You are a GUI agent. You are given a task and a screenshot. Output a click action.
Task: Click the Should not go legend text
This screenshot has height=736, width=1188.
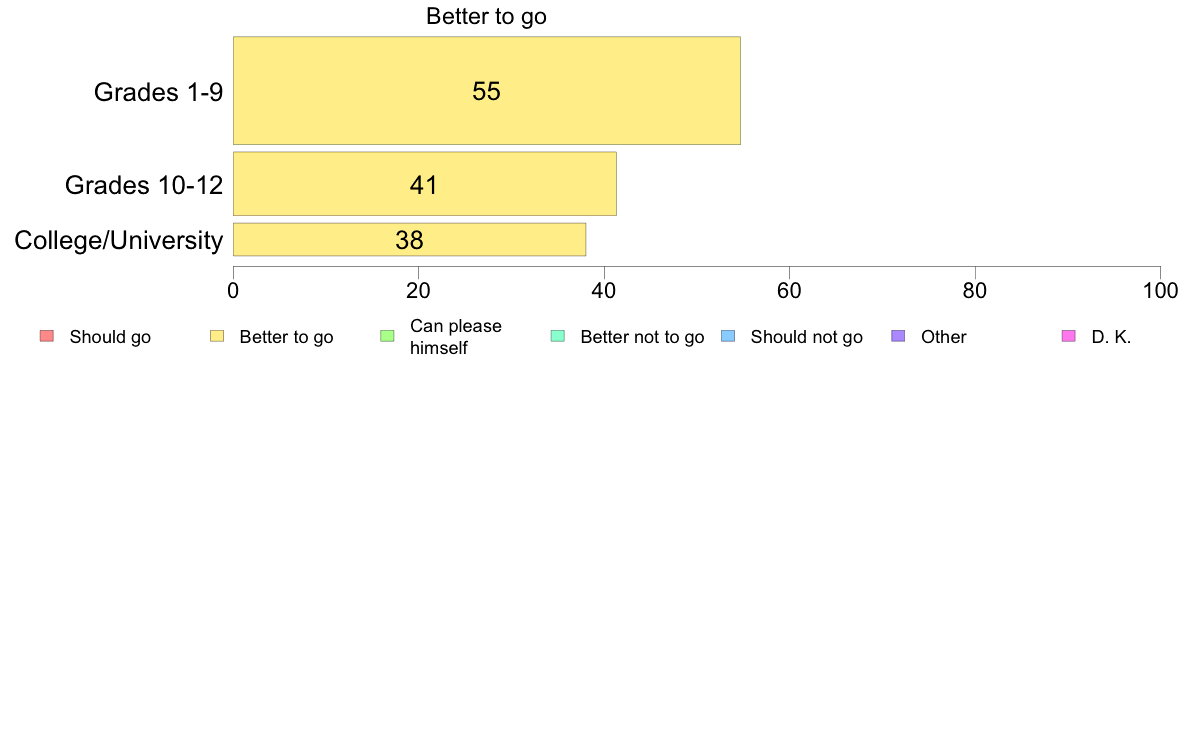pyautogui.click(x=807, y=337)
